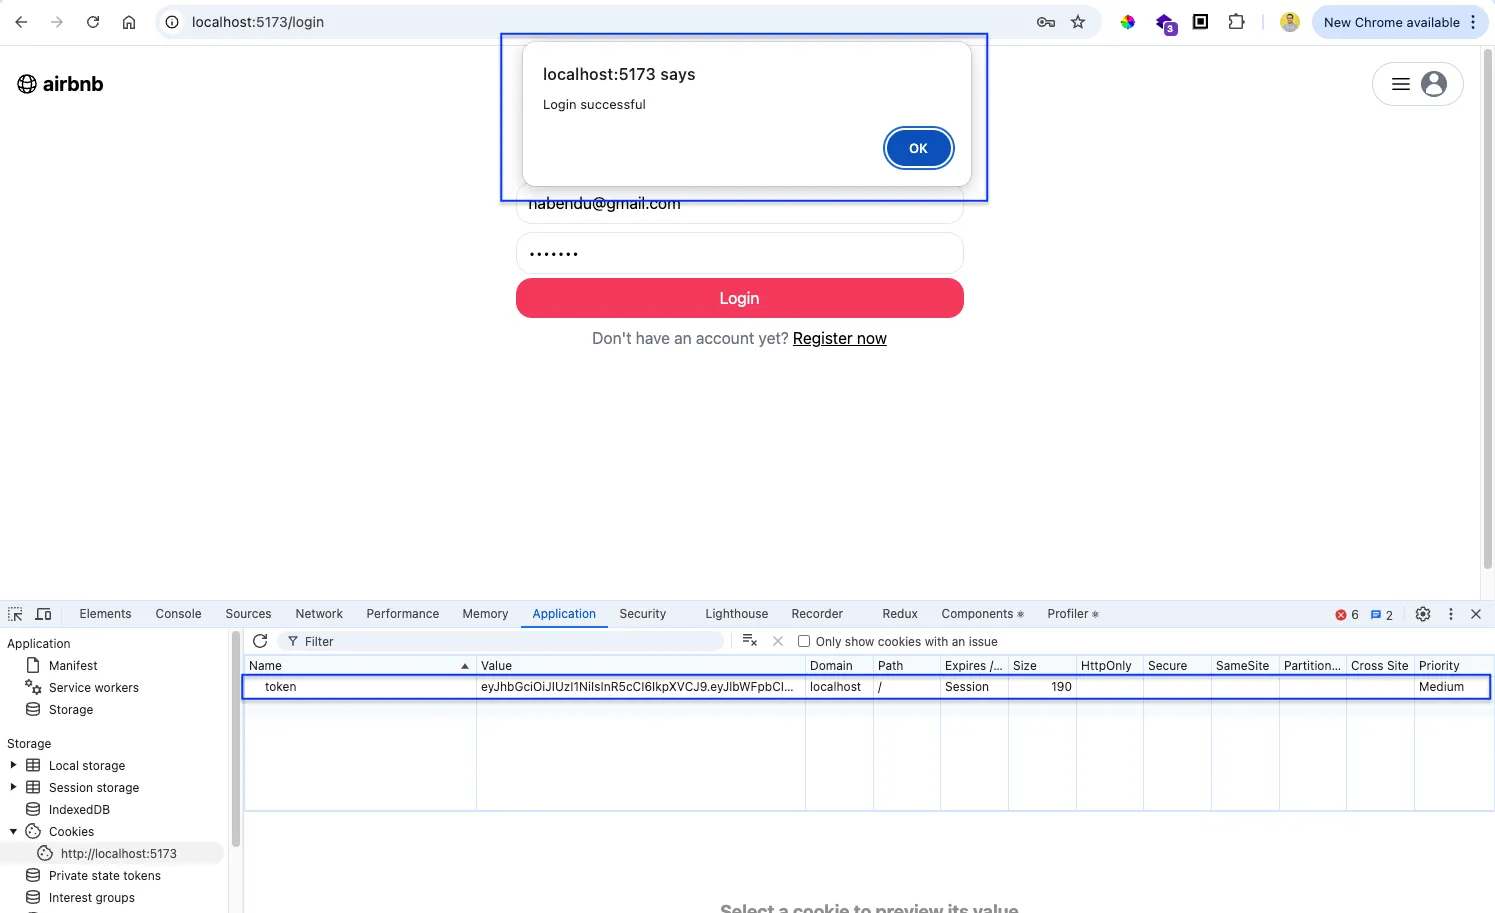
Task: Open site information icon in address bar
Action: pyautogui.click(x=172, y=22)
